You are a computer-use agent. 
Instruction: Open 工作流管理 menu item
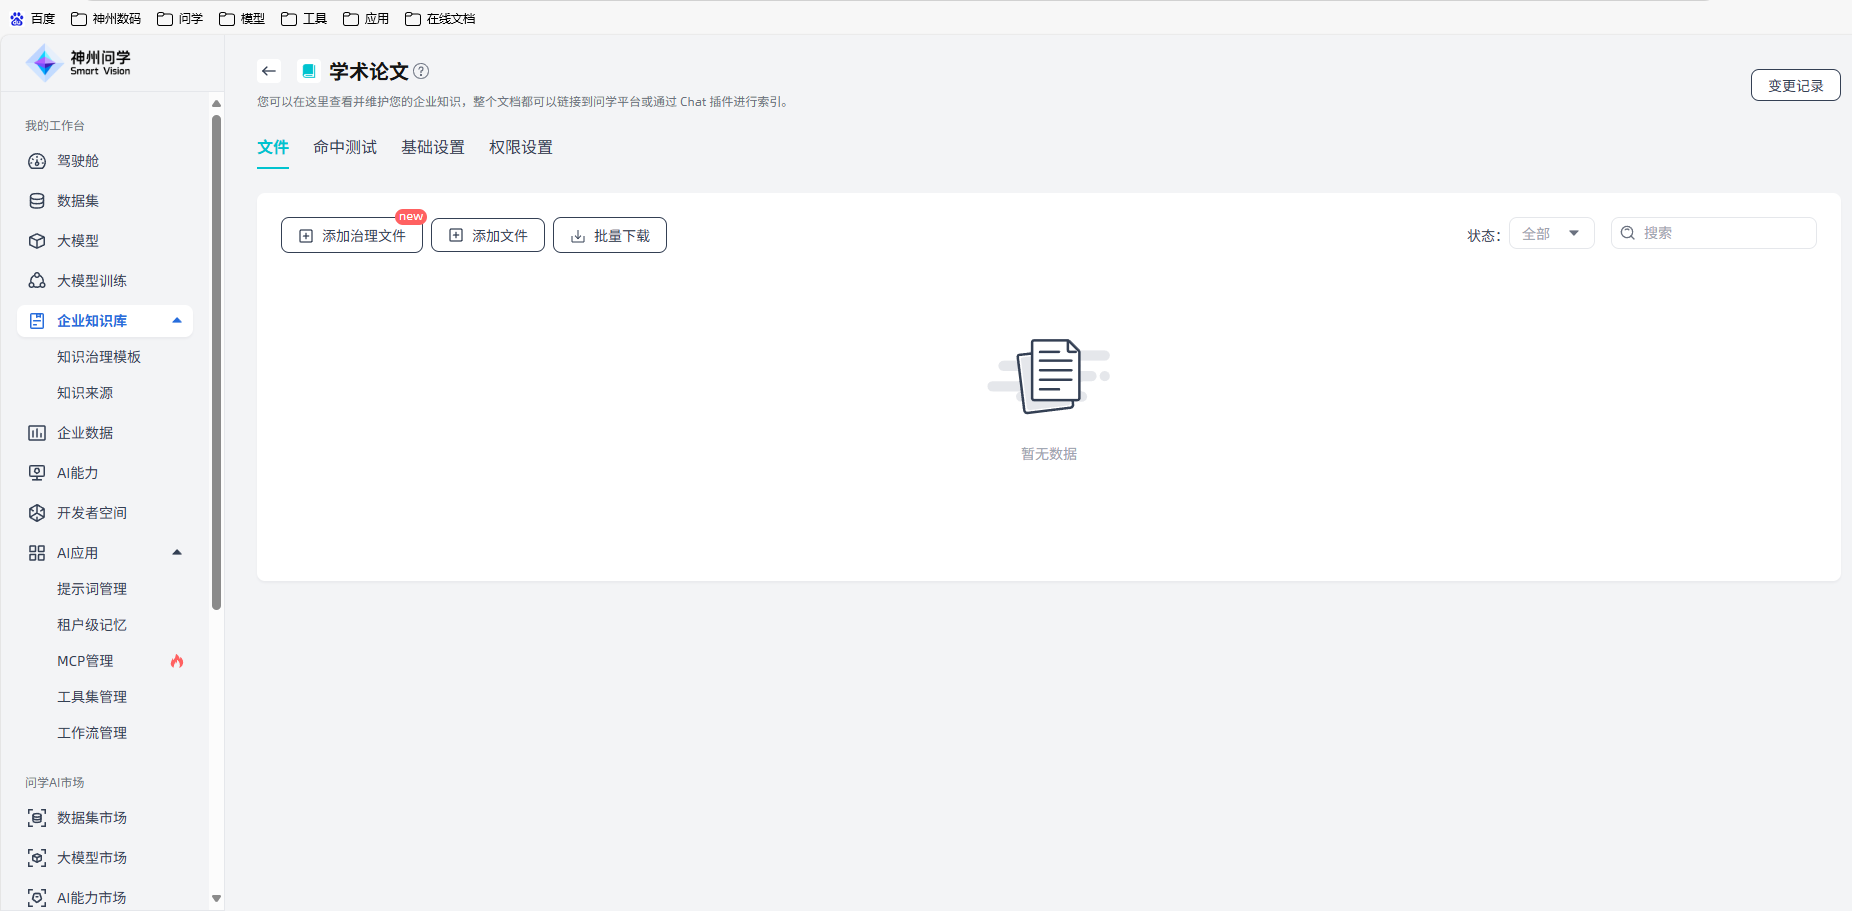(92, 733)
